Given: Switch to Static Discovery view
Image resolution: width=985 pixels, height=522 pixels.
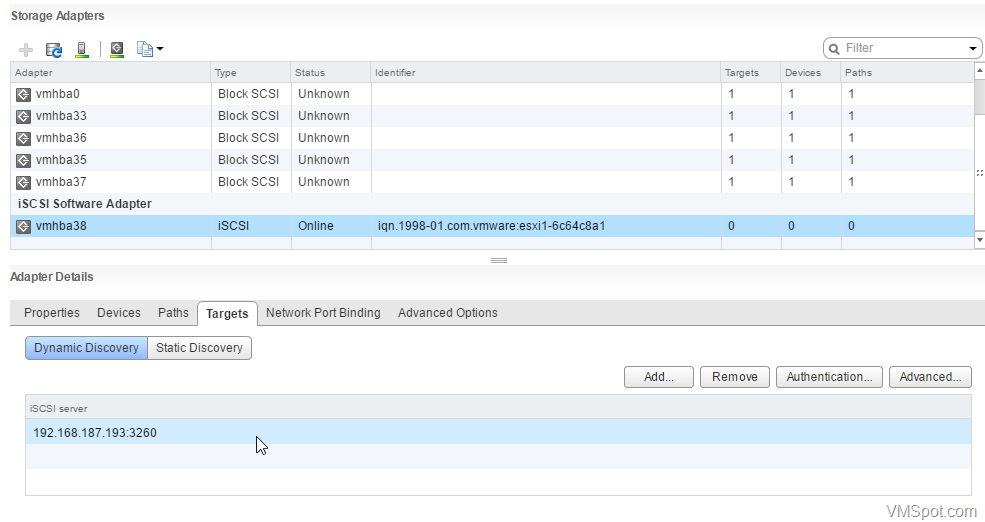Looking at the screenshot, I should (x=199, y=348).
